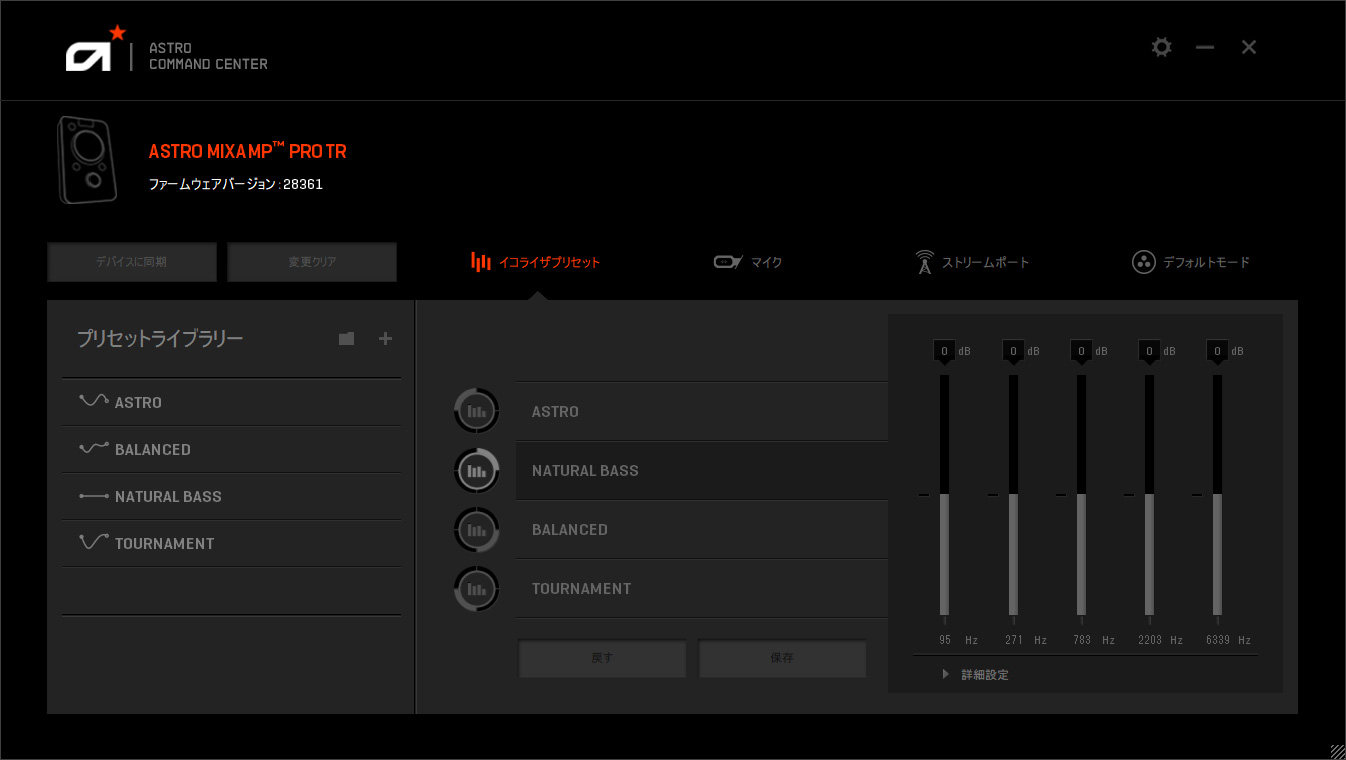The image size is (1346, 760).
Task: Click the 保存 save button
Action: 782,658
